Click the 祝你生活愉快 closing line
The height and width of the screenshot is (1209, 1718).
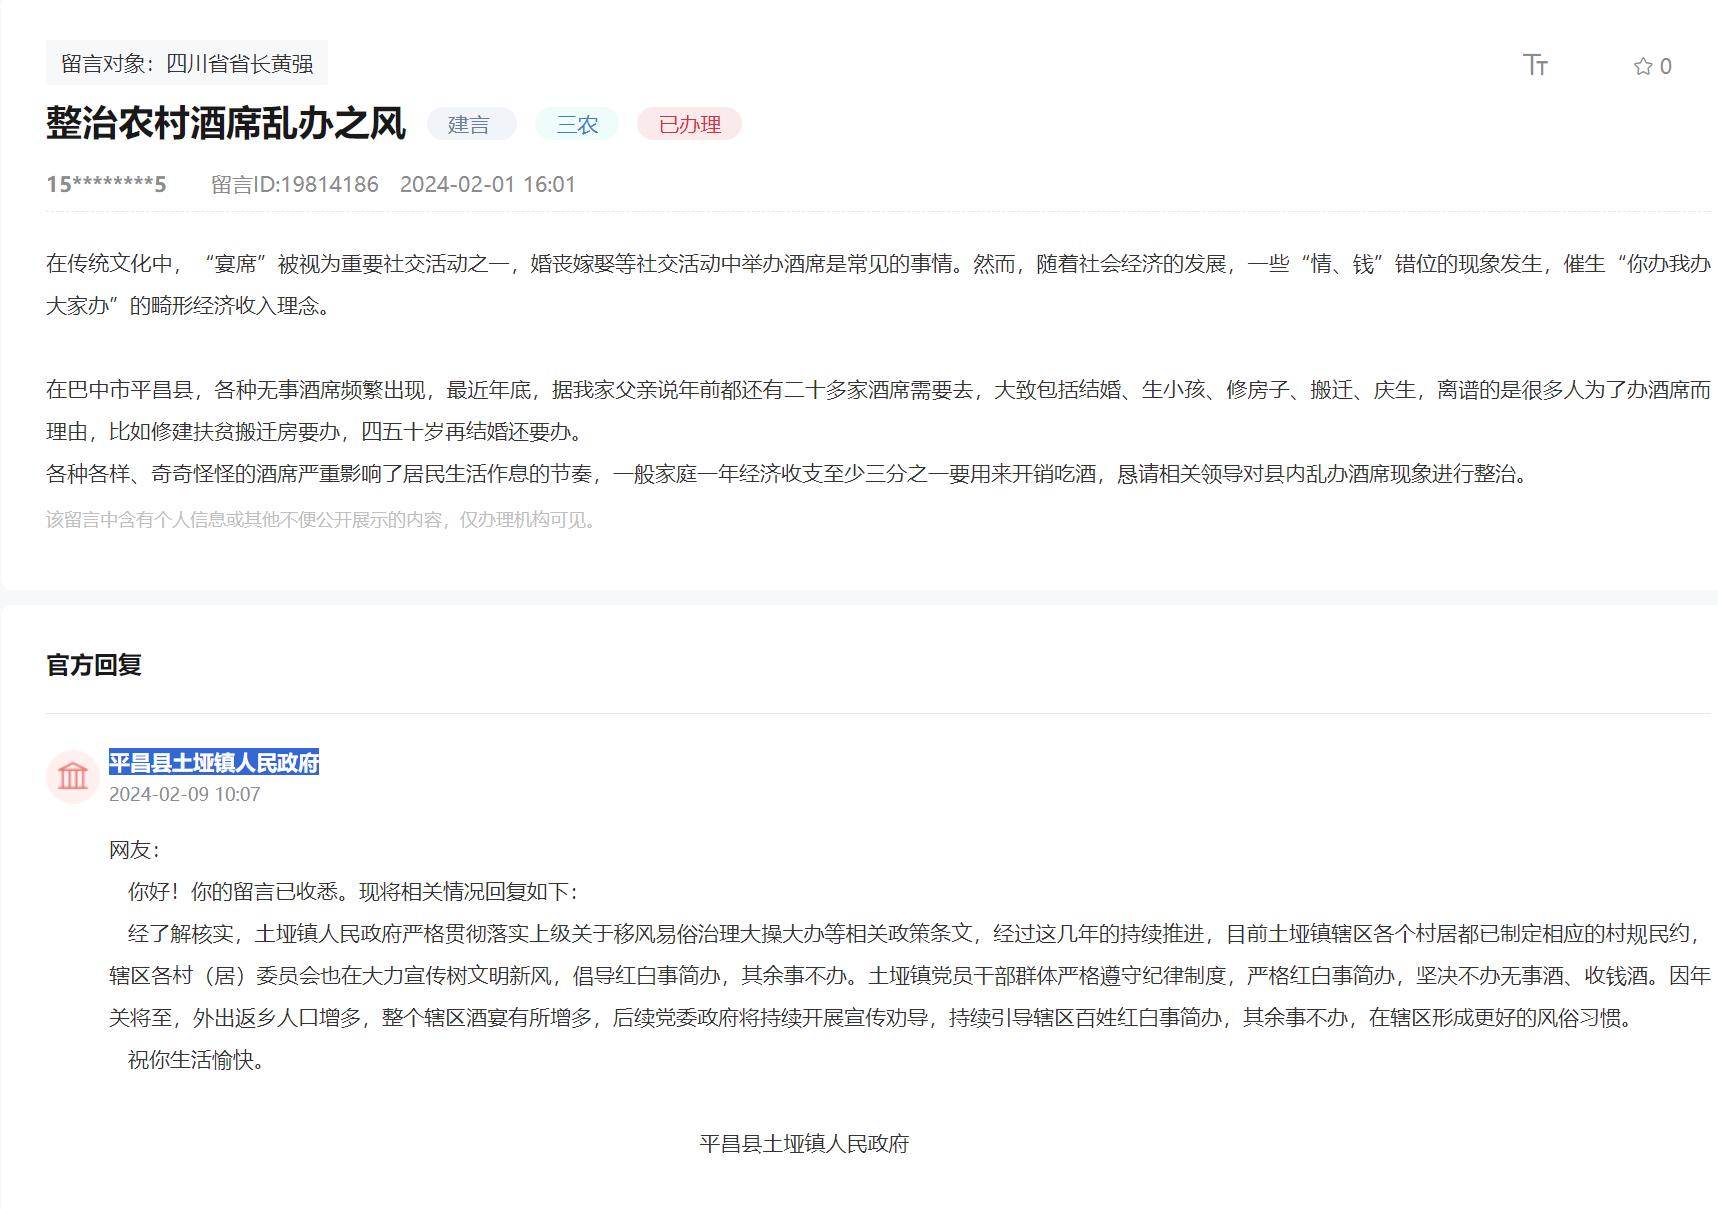(198, 1060)
